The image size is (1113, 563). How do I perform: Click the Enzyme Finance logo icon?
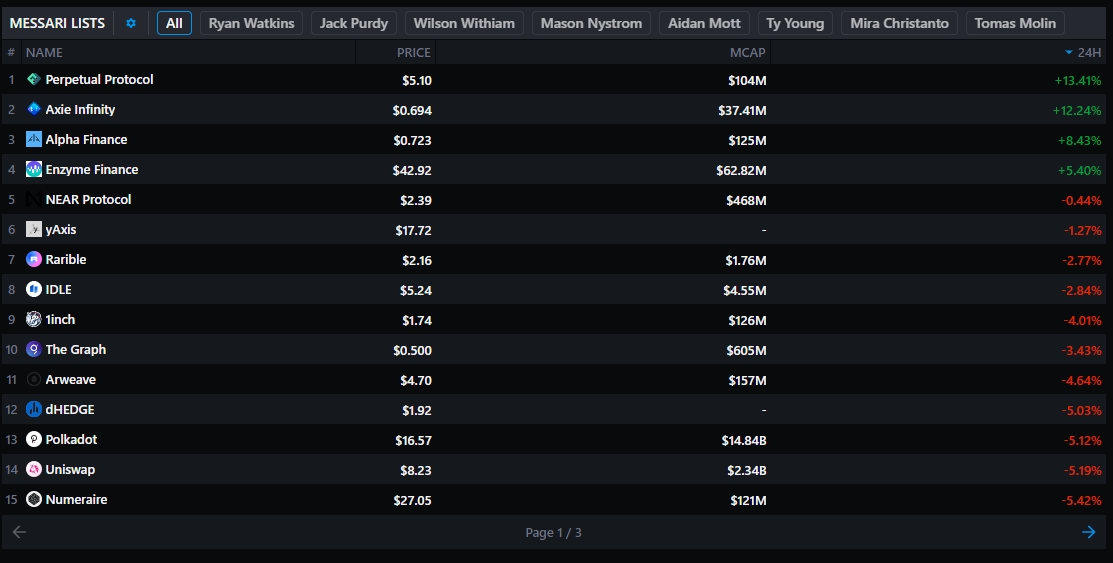coord(33,169)
